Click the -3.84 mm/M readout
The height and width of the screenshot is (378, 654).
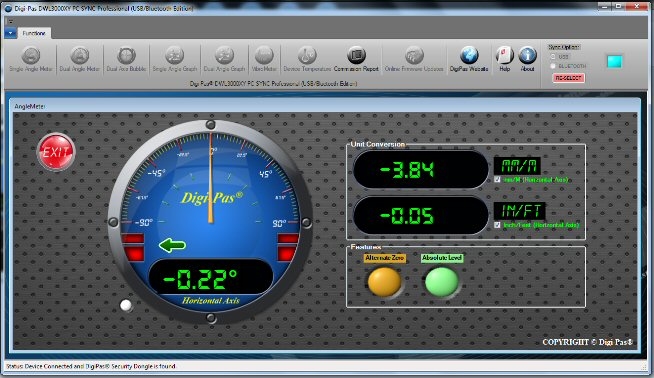[x=420, y=170]
